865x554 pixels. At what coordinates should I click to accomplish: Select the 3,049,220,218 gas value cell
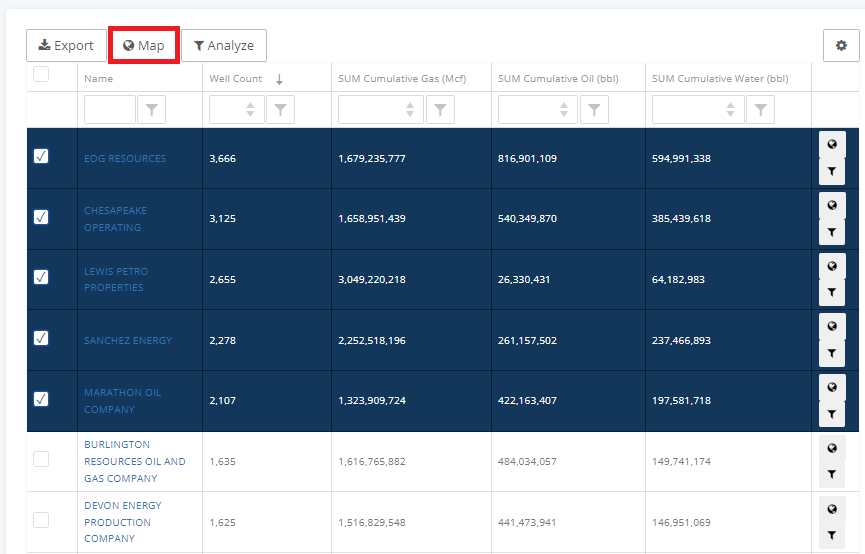pyautogui.click(x=412, y=280)
